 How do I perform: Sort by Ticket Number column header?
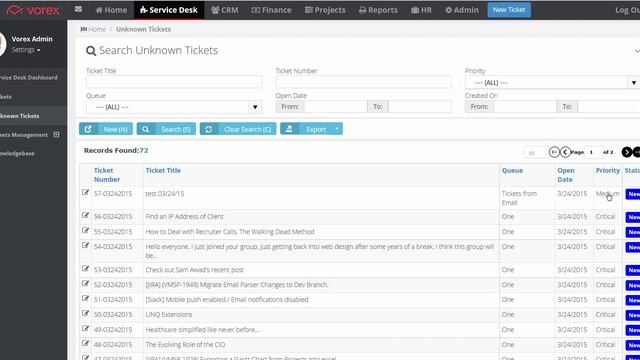click(107, 175)
